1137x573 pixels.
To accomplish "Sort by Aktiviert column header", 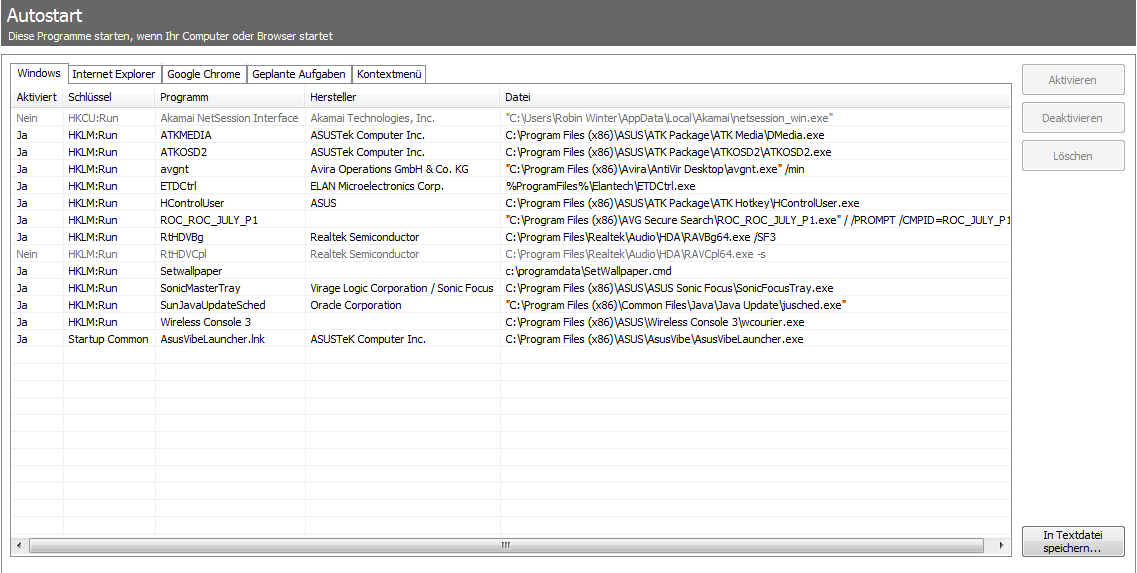I will pos(37,96).
